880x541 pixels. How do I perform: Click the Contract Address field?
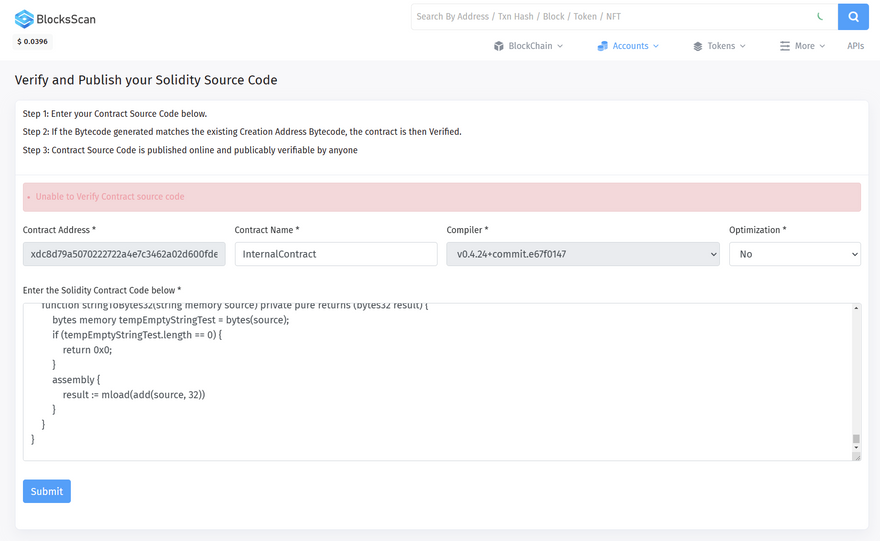click(124, 254)
